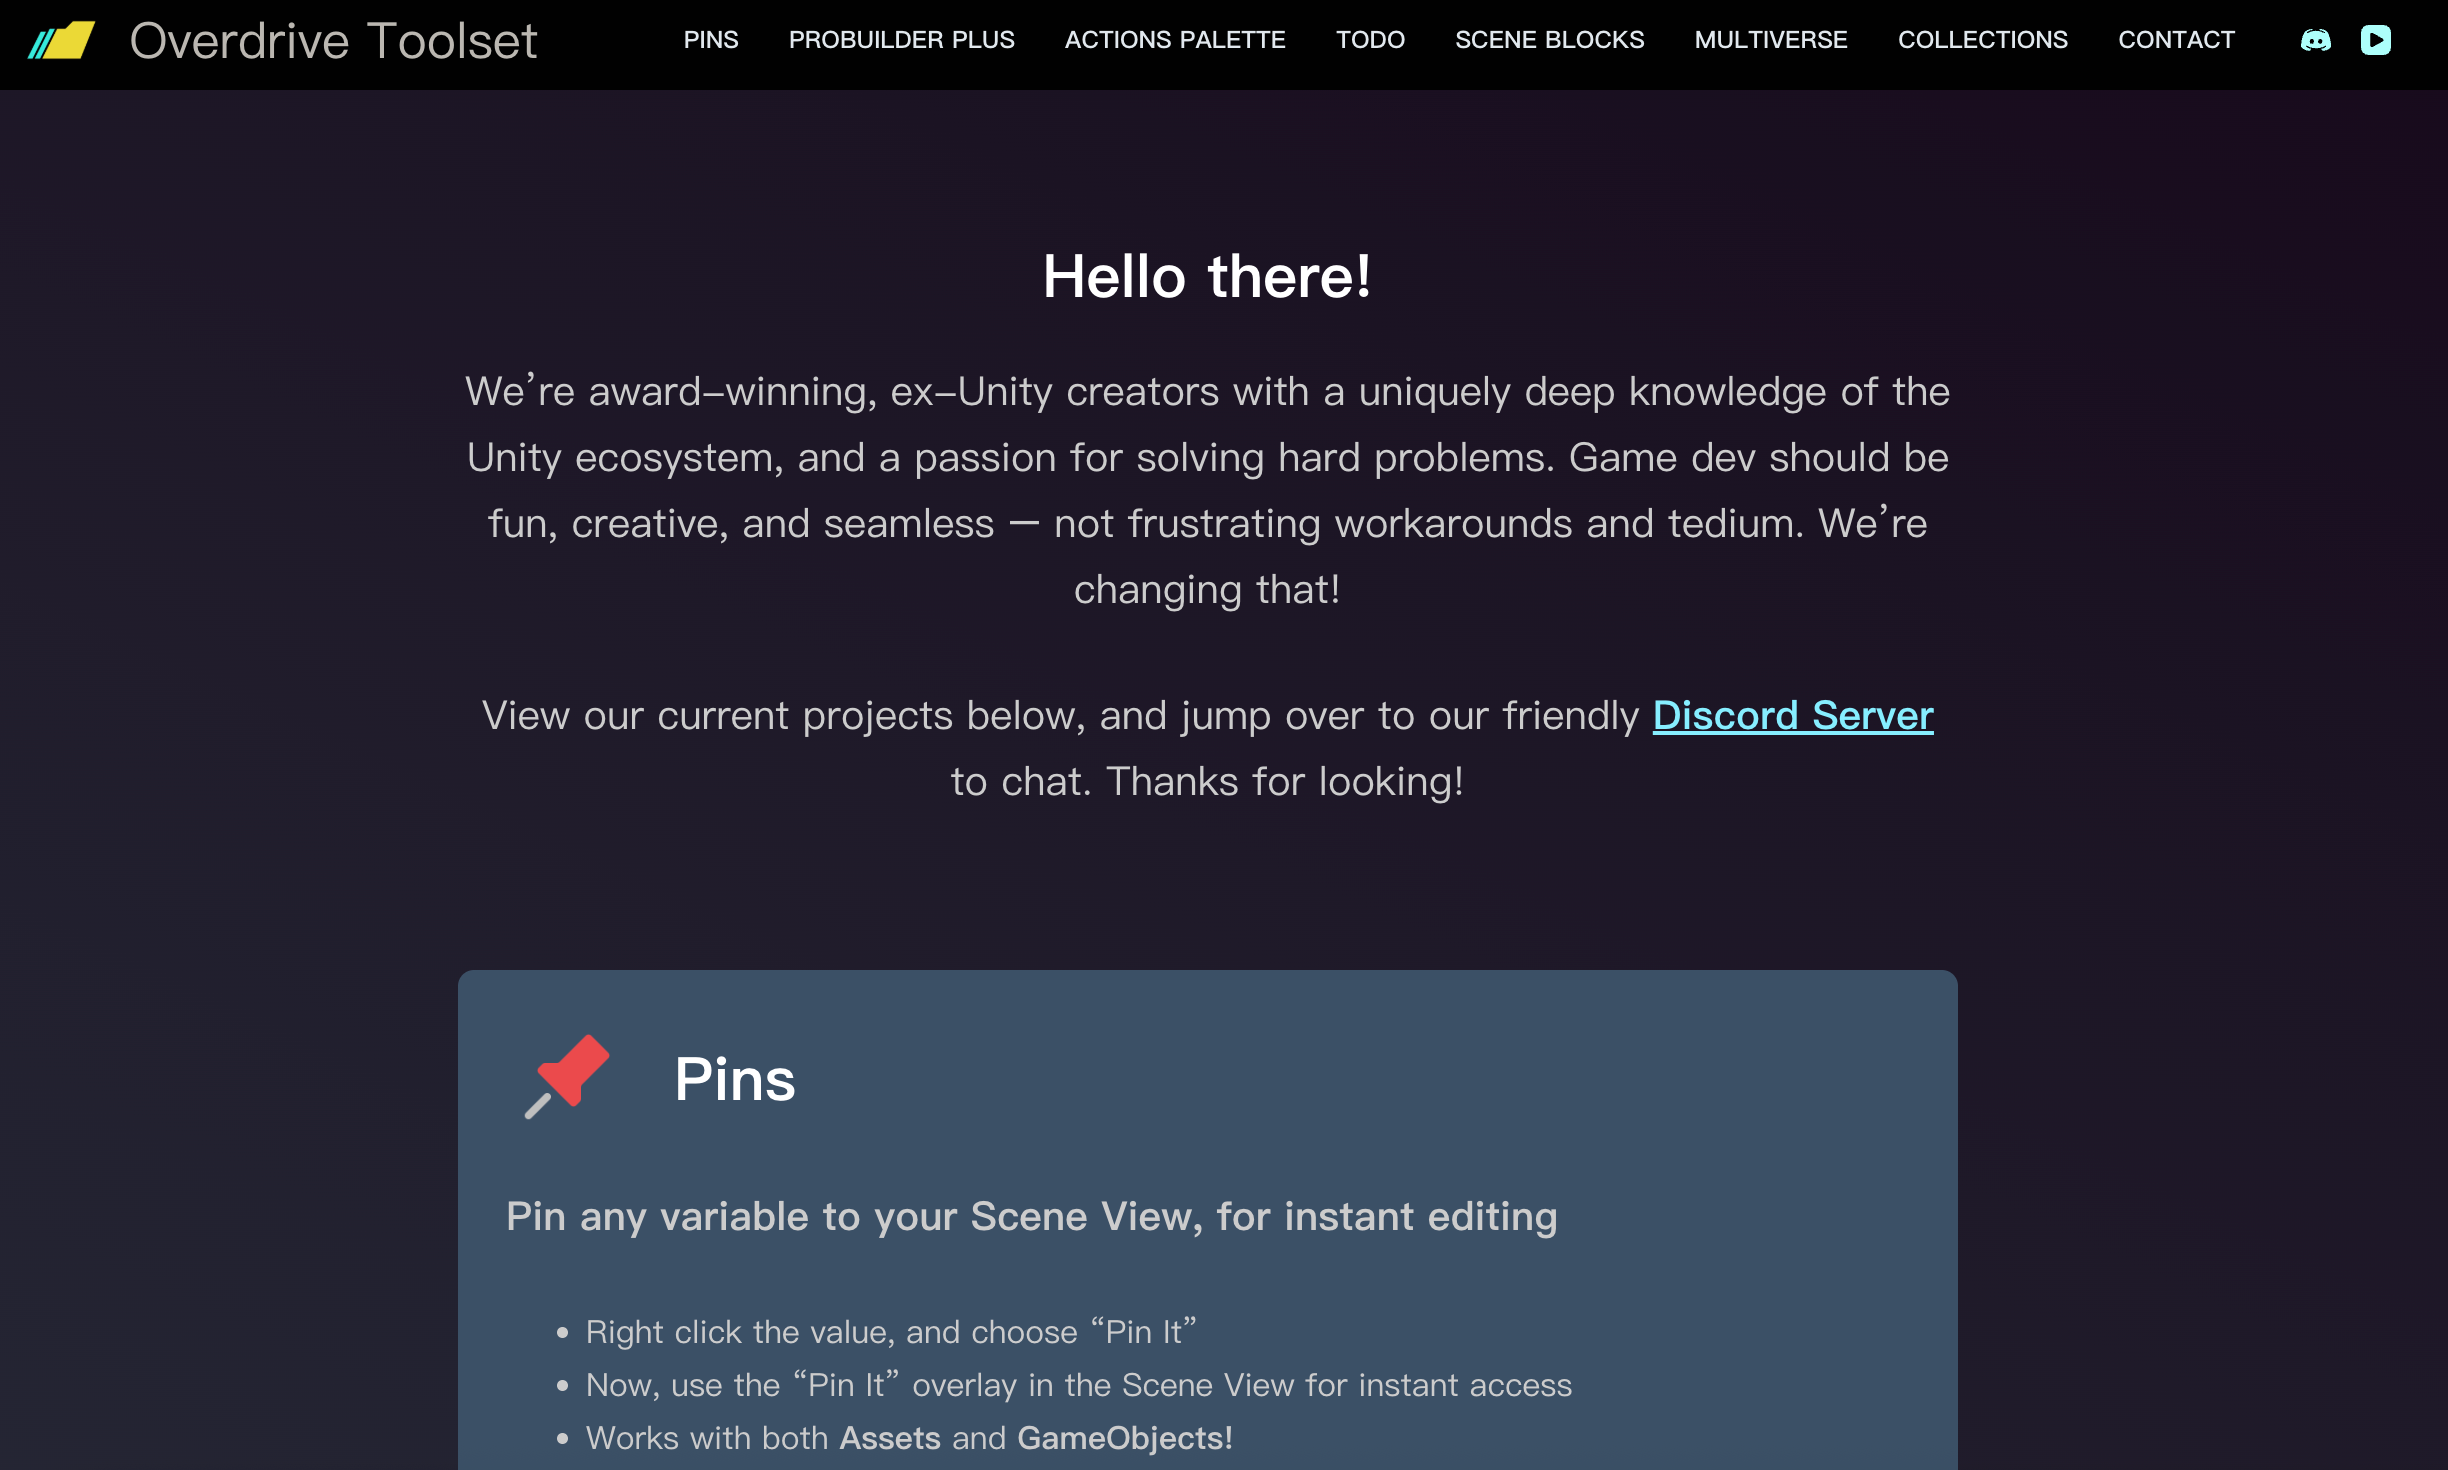The image size is (2448, 1470).
Task: Open the Pins nav item
Action: [711, 40]
